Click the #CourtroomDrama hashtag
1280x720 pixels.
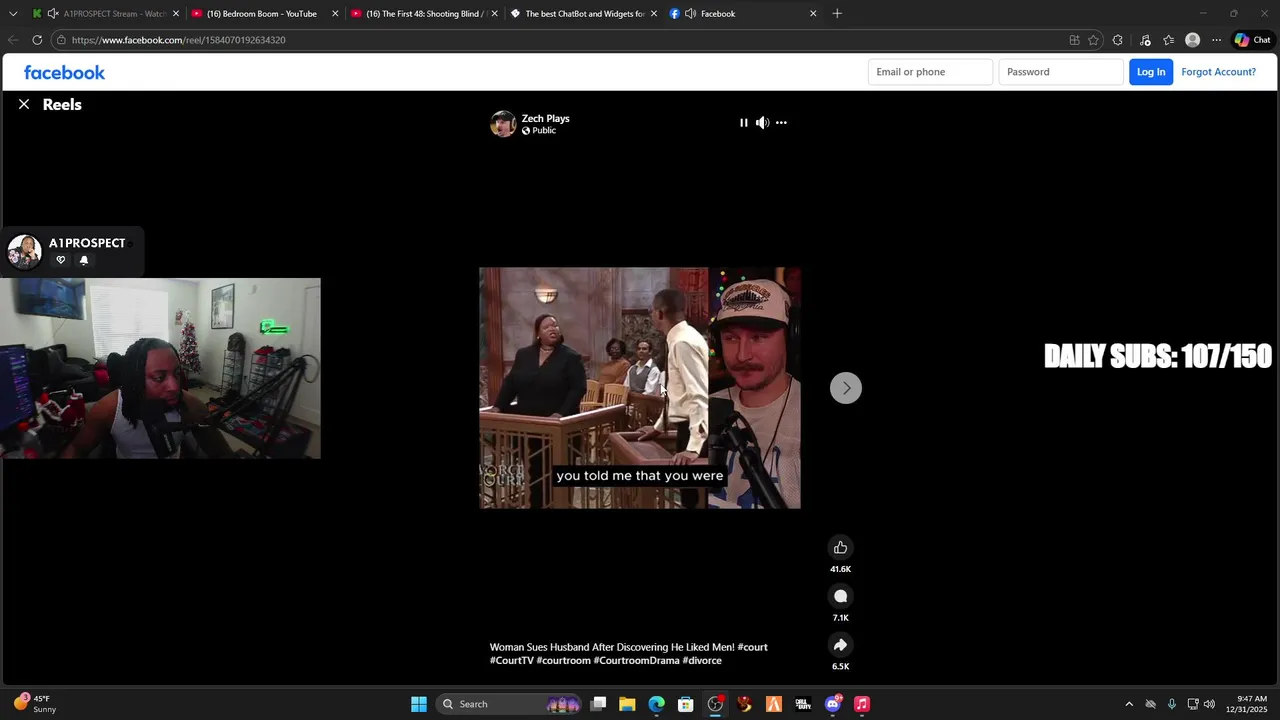coord(636,661)
